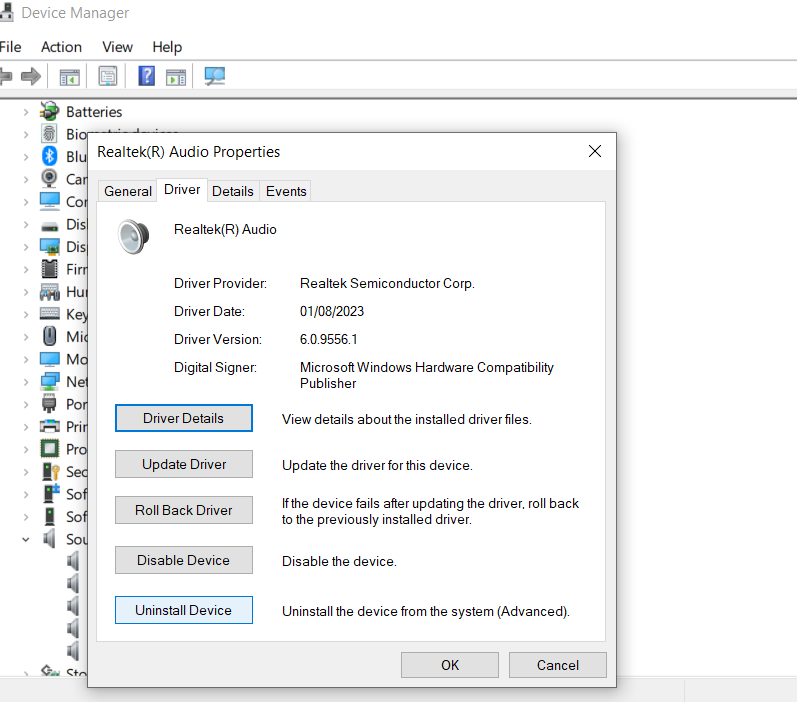Image resolution: width=797 pixels, height=702 pixels.
Task: Open the View menu
Action: (x=117, y=47)
